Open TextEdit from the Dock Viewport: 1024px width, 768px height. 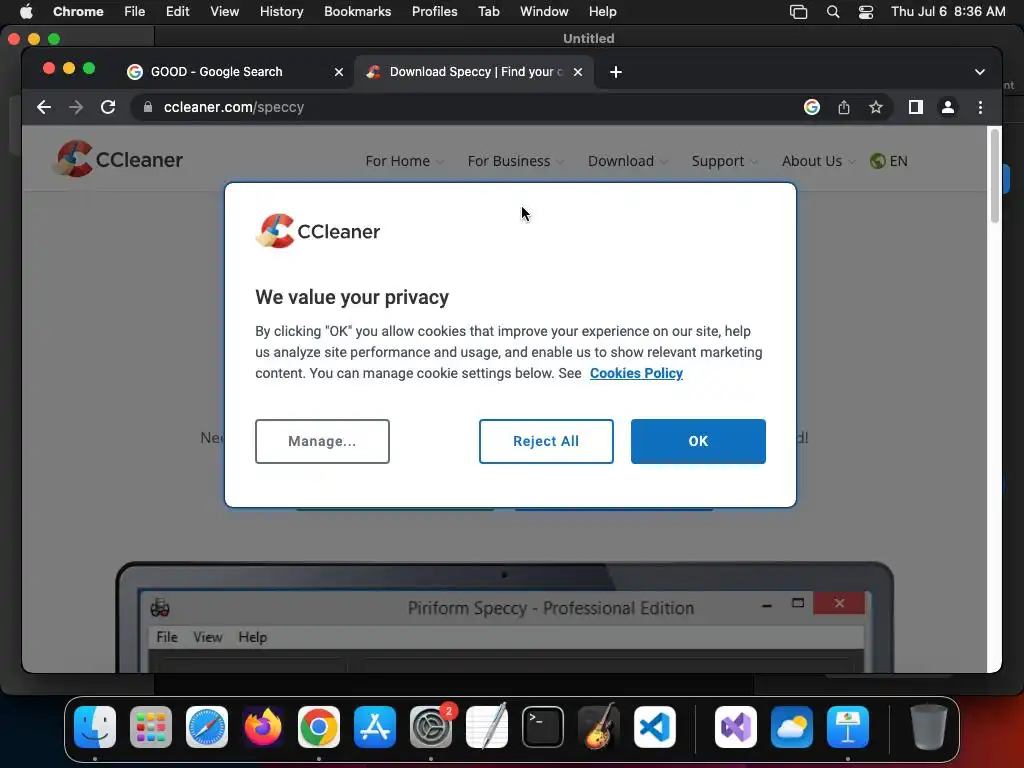[487, 727]
